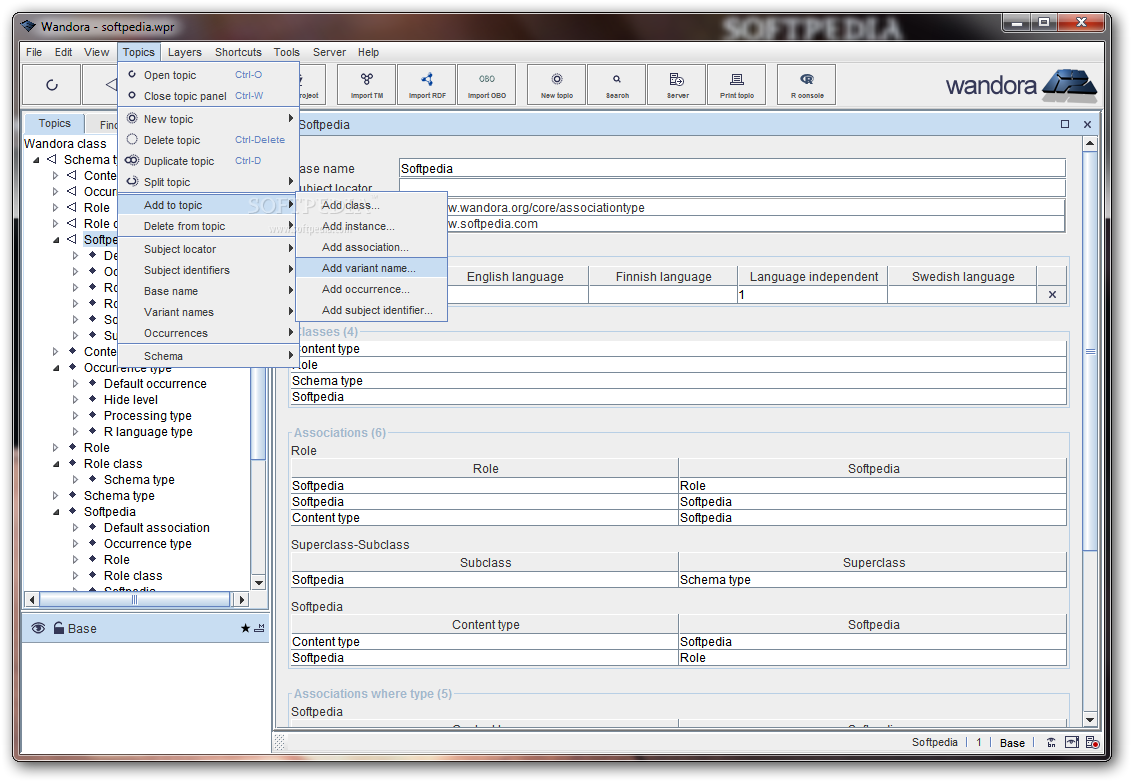This screenshot has height=782, width=1132.
Task: Click the Wandora logo at top right
Action: [1021, 84]
